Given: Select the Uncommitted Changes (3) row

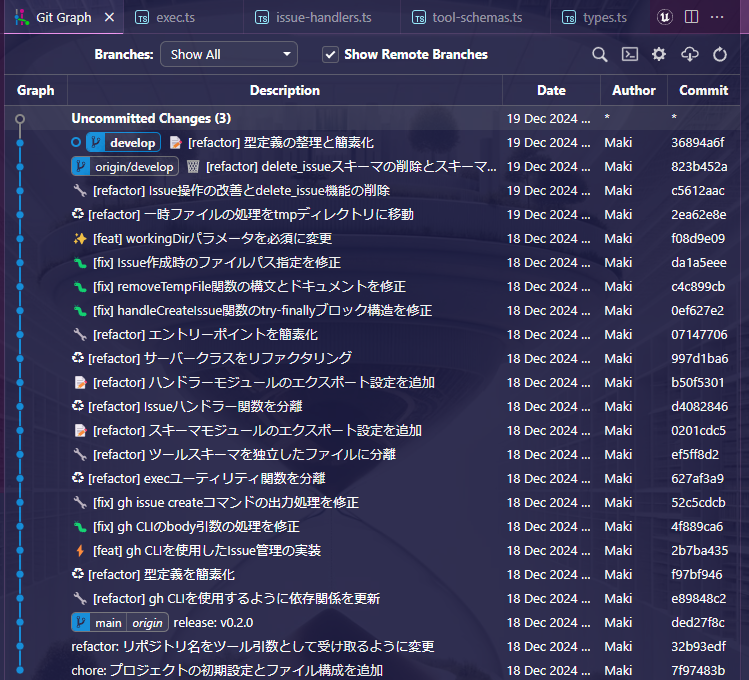Looking at the screenshot, I should (x=151, y=119).
